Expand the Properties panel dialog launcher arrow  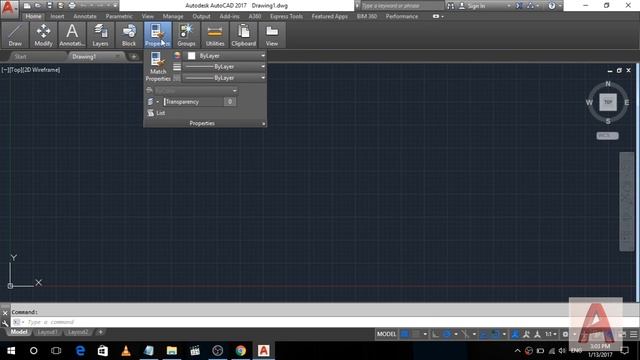click(263, 123)
